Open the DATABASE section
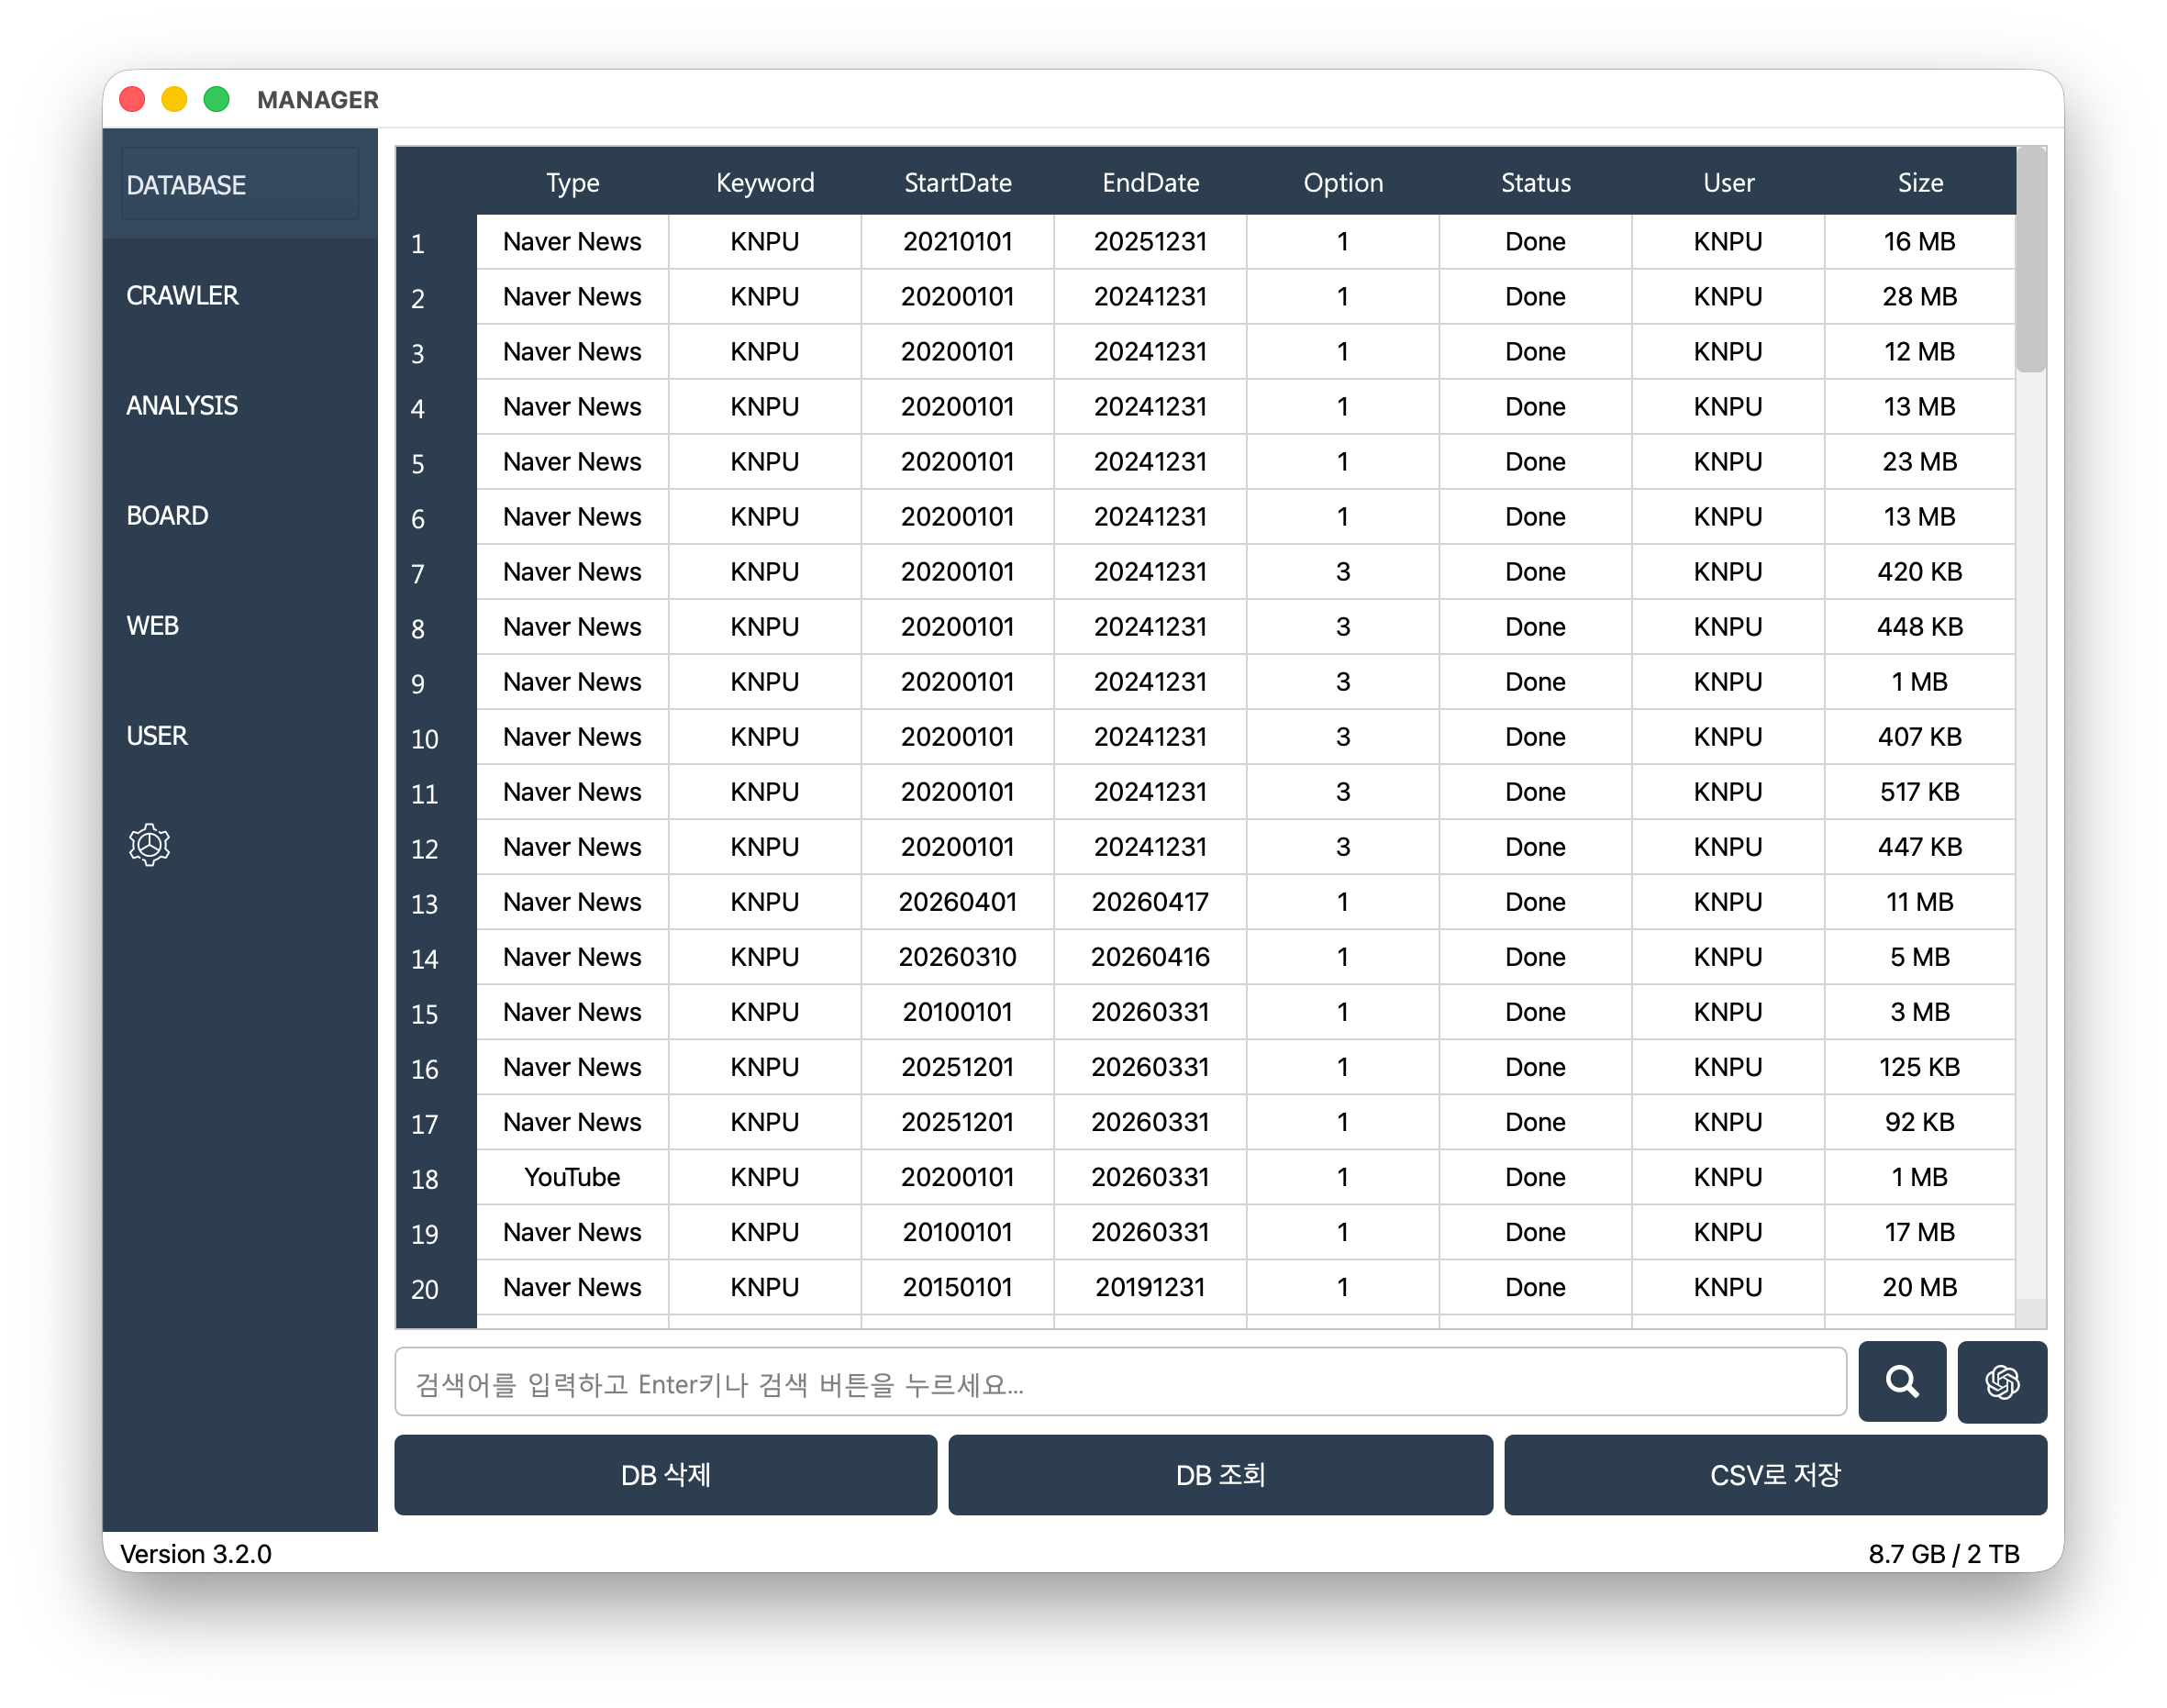The width and height of the screenshot is (2167, 1708). (240, 185)
